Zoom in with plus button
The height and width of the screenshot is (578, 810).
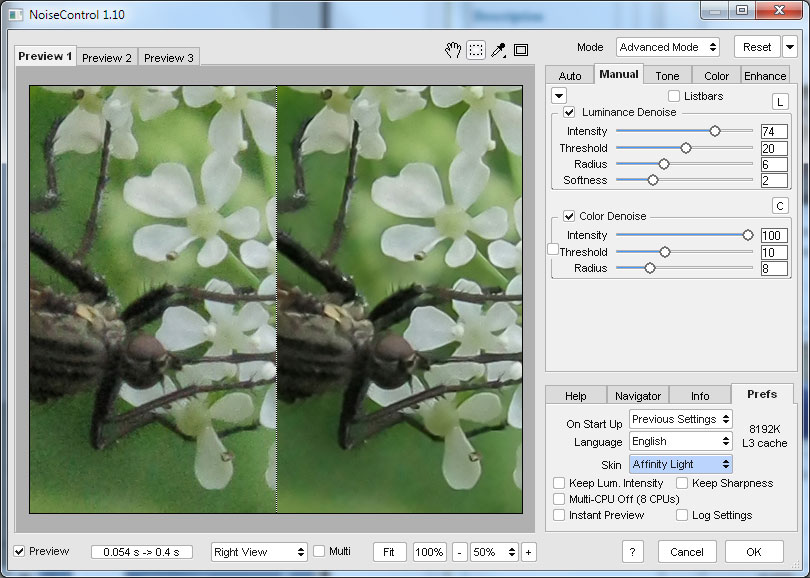[528, 552]
